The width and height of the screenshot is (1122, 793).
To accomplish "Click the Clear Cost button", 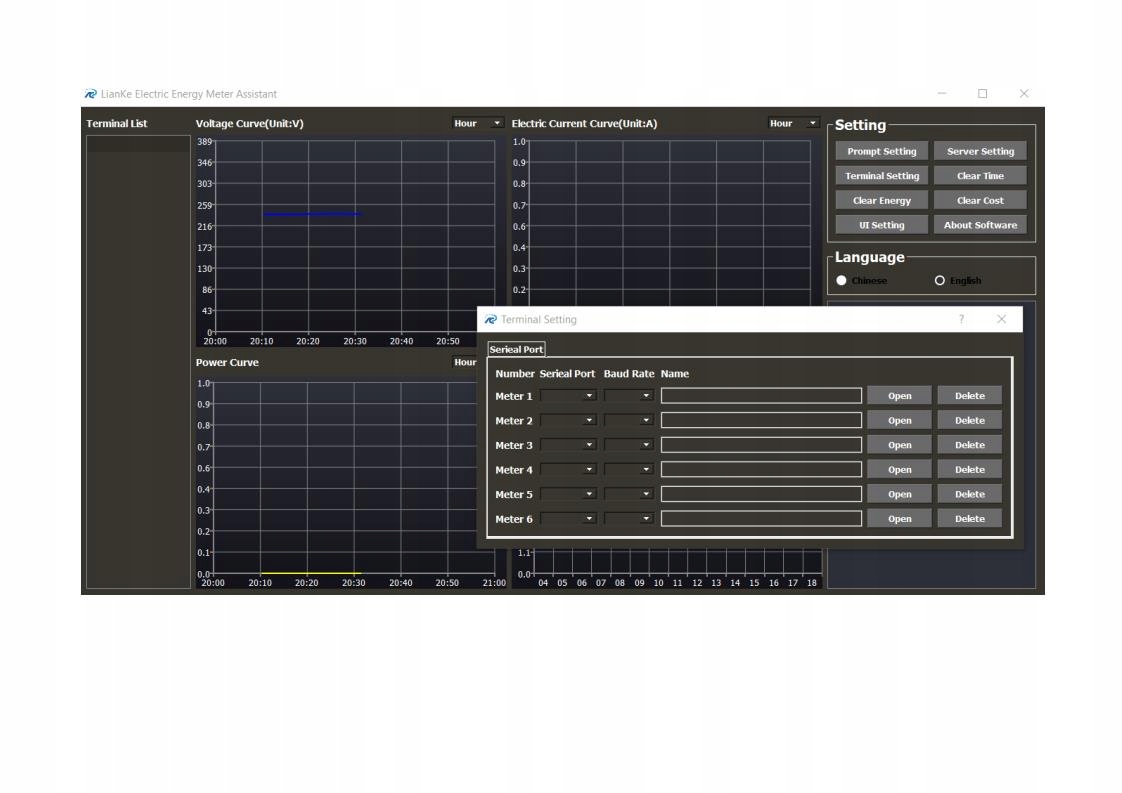I will click(980, 200).
